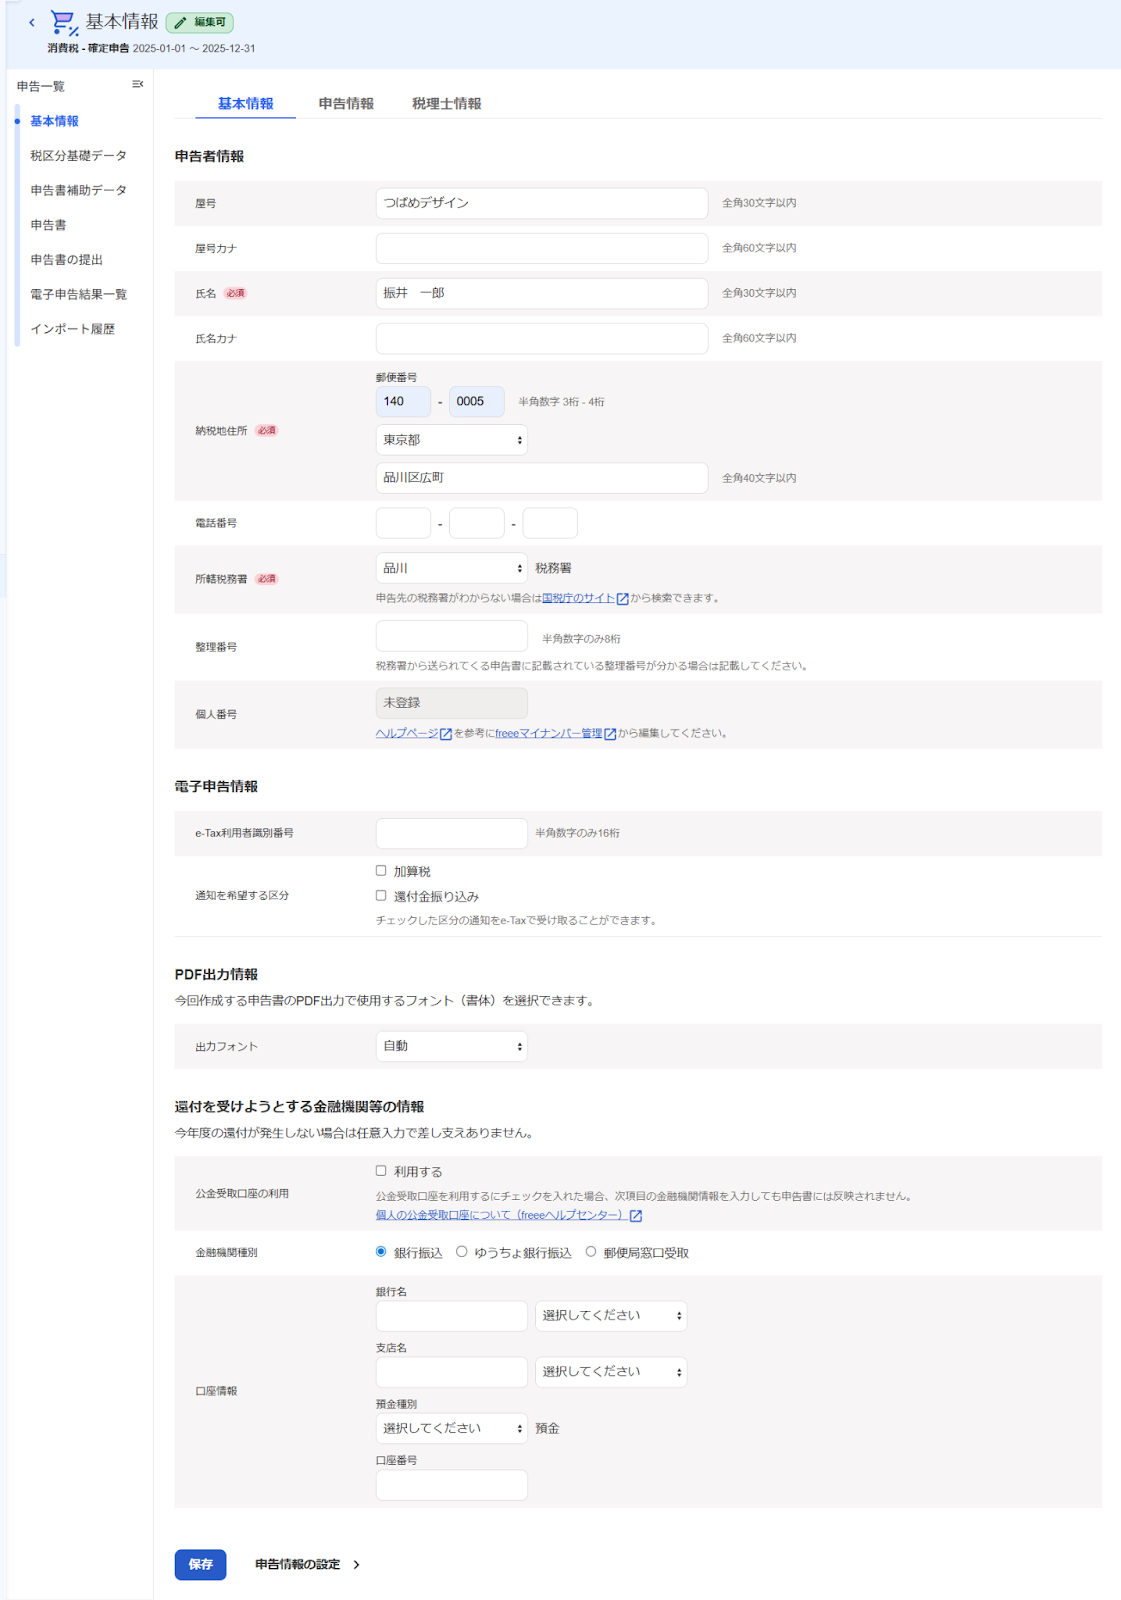Viewport: 1121px width, 1600px height.
Task: Select the 郵便局窓口受取 radio option
Action: (591, 1252)
